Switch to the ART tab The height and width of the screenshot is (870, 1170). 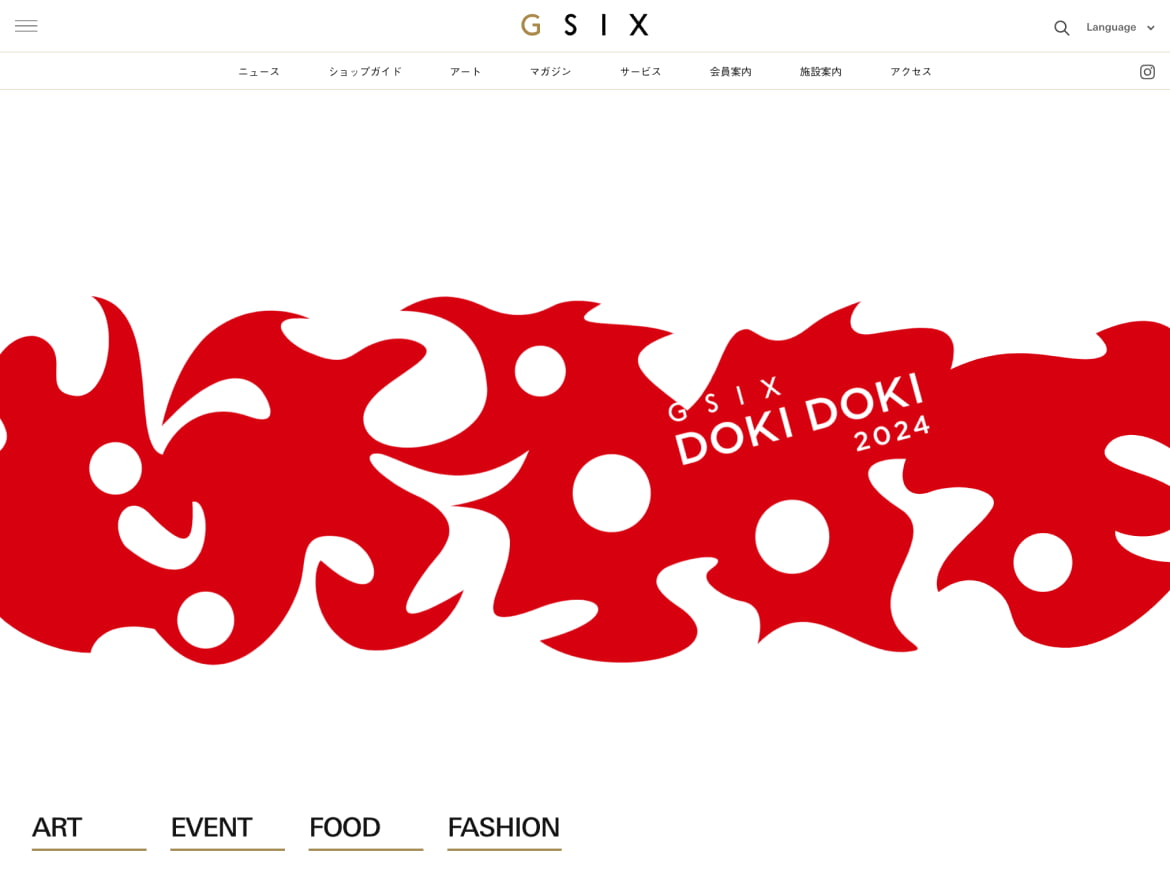click(89, 830)
